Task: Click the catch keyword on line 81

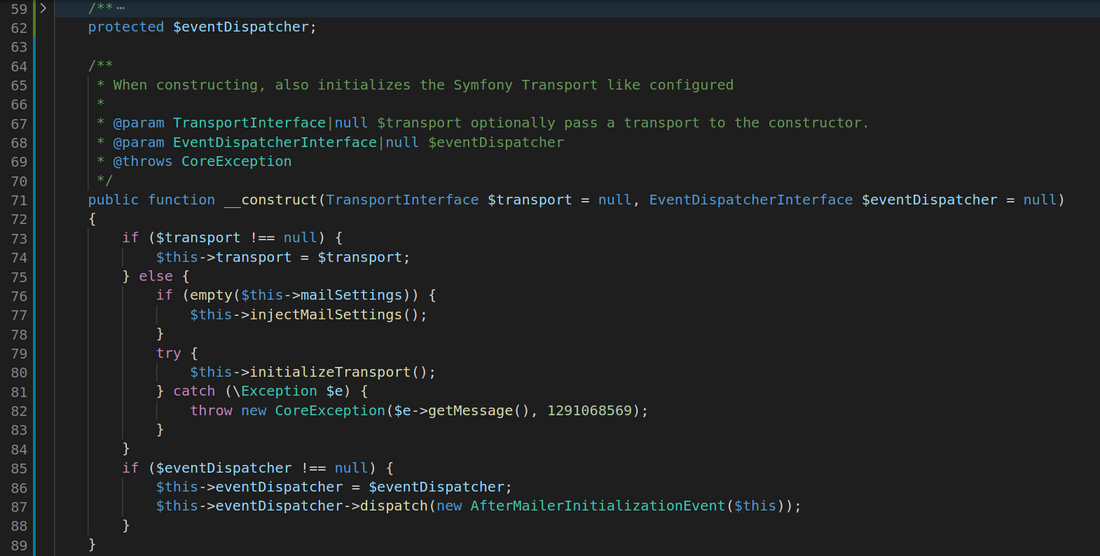Action: click(194, 391)
